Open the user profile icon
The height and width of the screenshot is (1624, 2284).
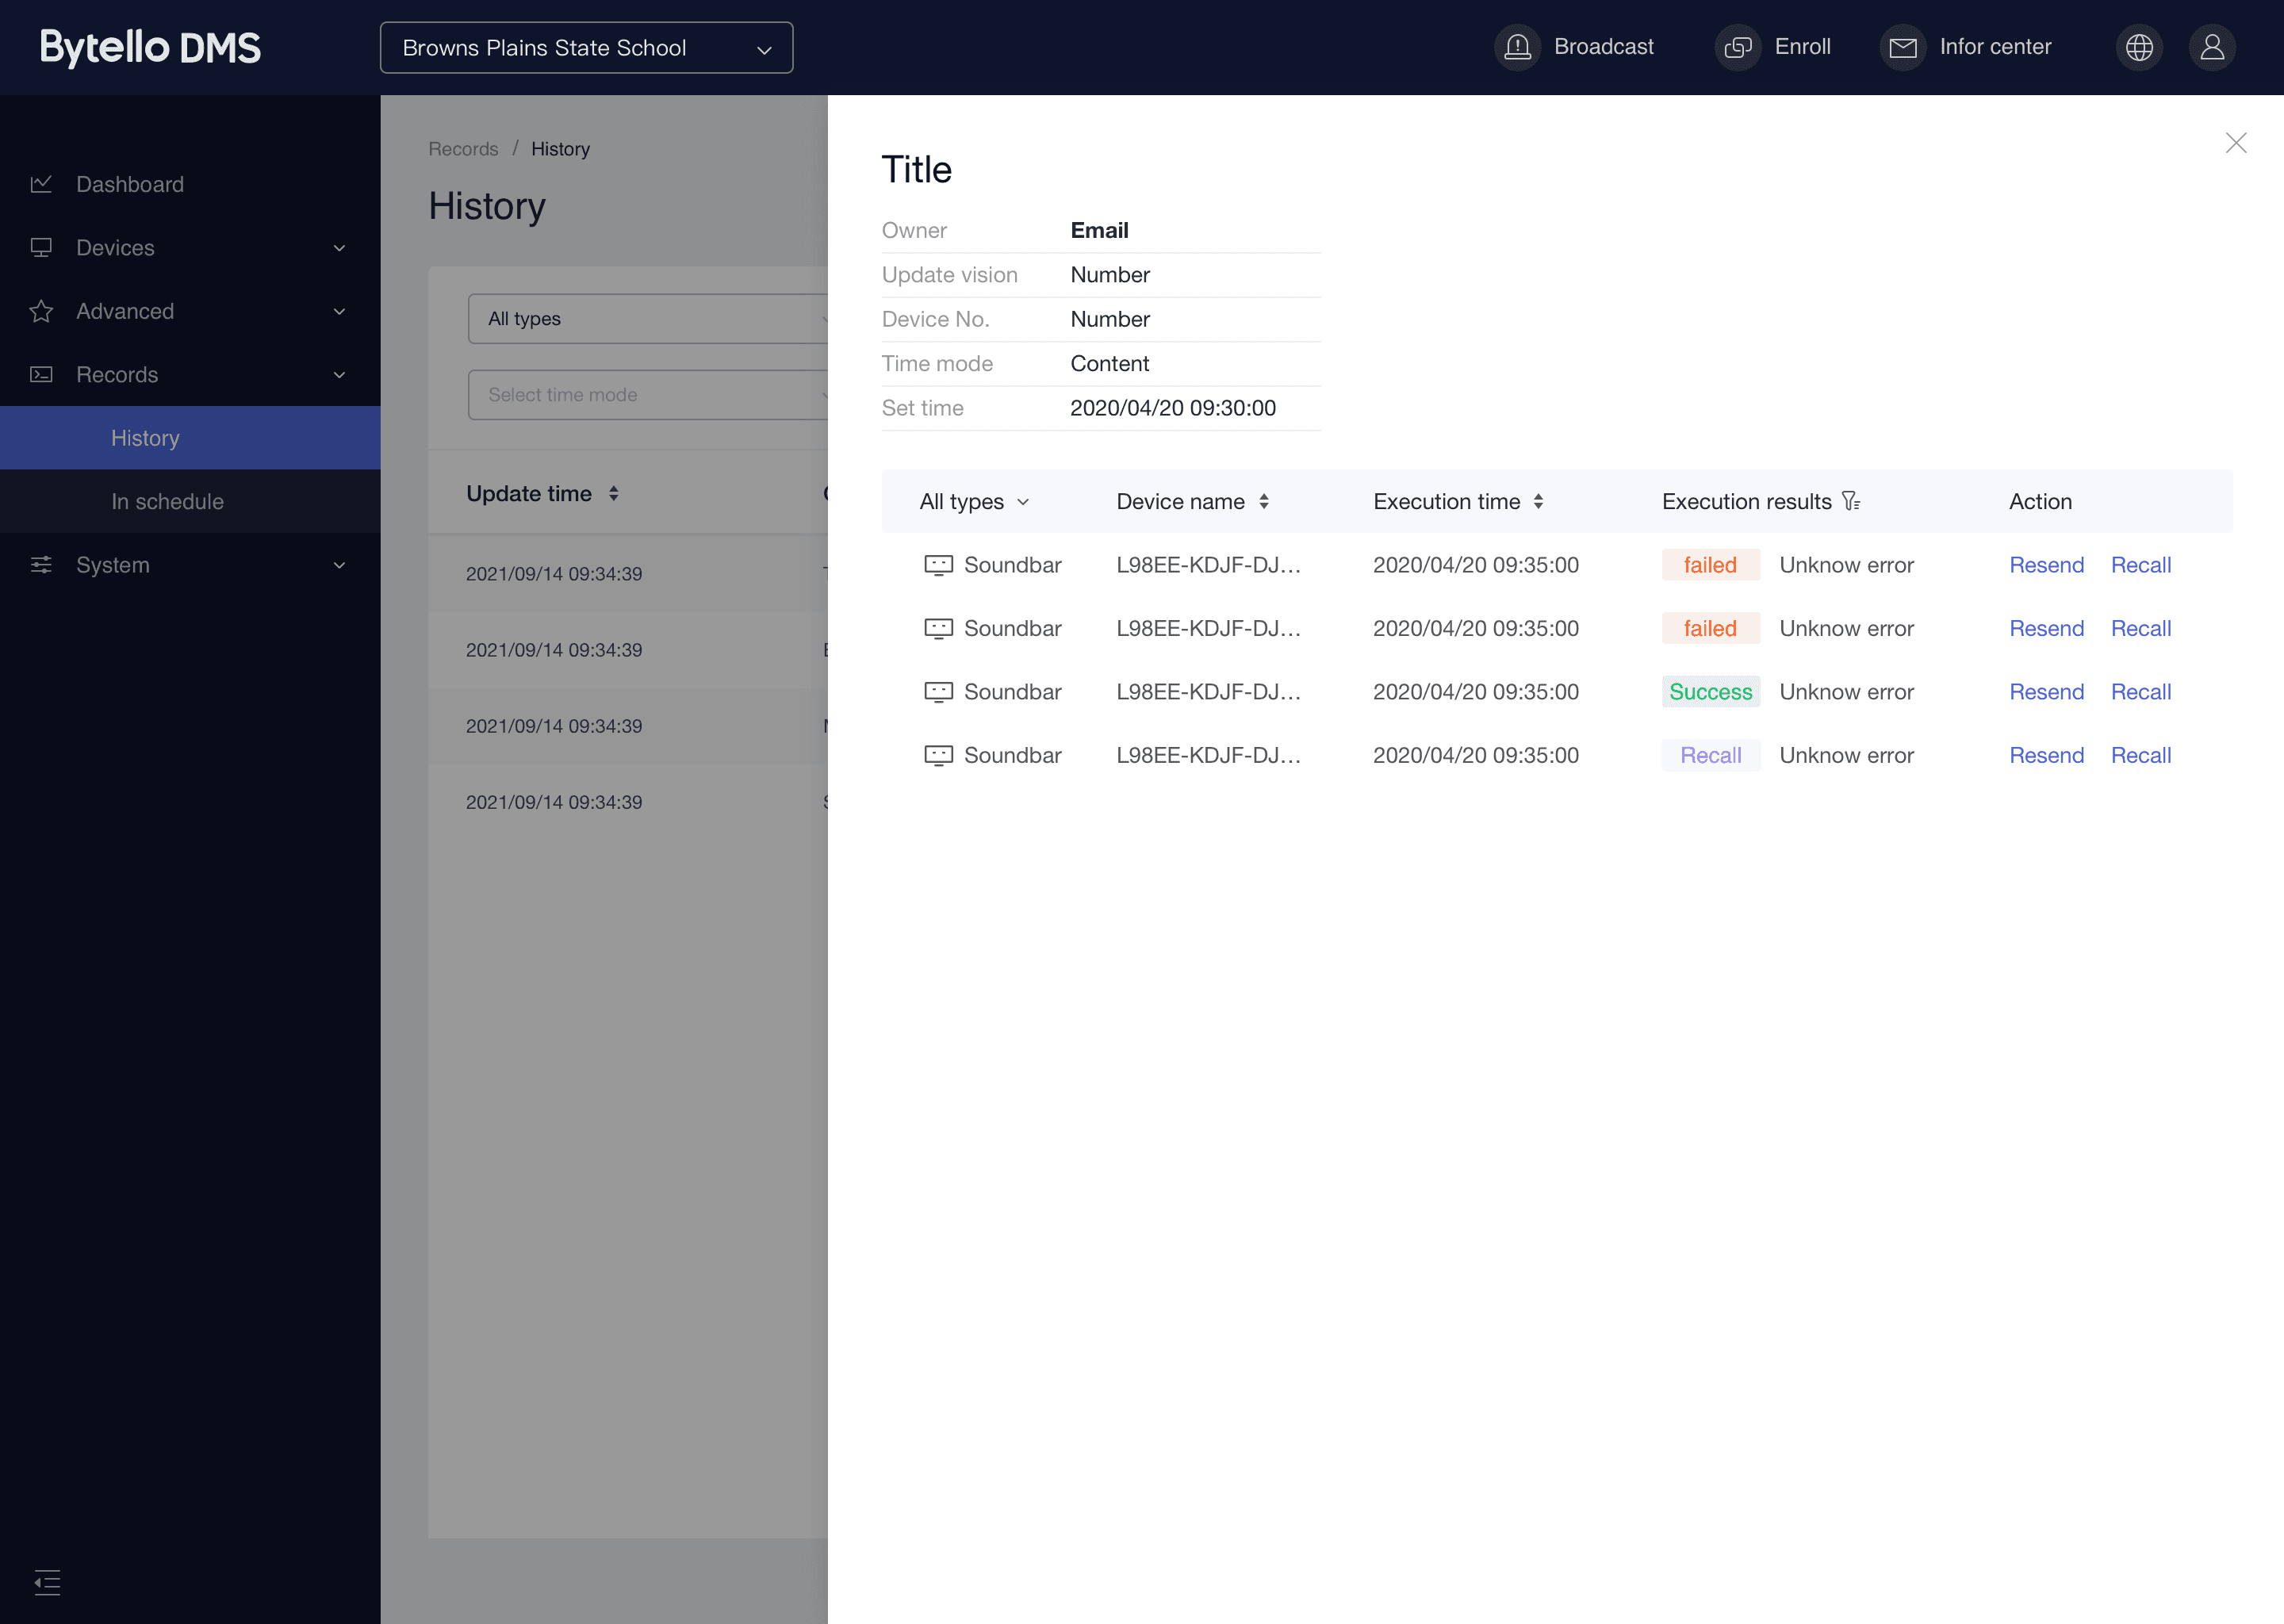(2212, 47)
